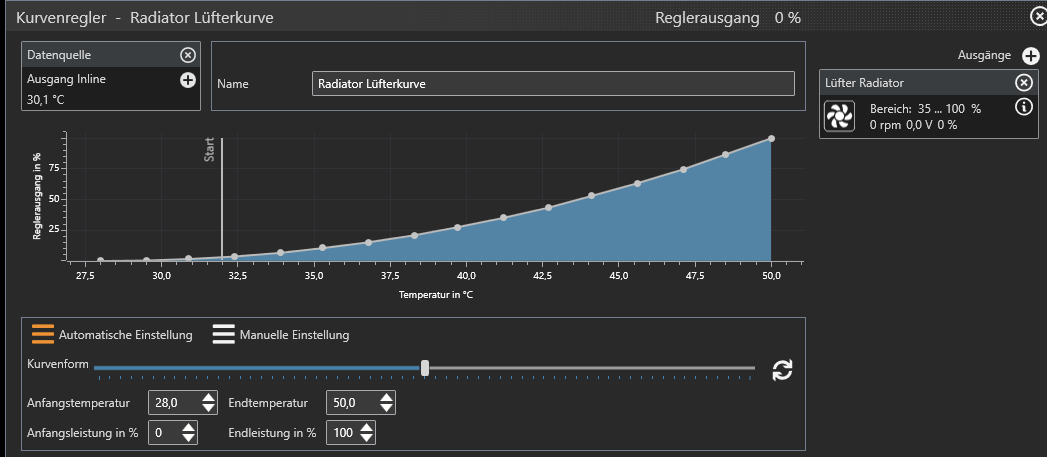
Task: Click the 30,1 °C temperature reading
Action: tap(46, 100)
